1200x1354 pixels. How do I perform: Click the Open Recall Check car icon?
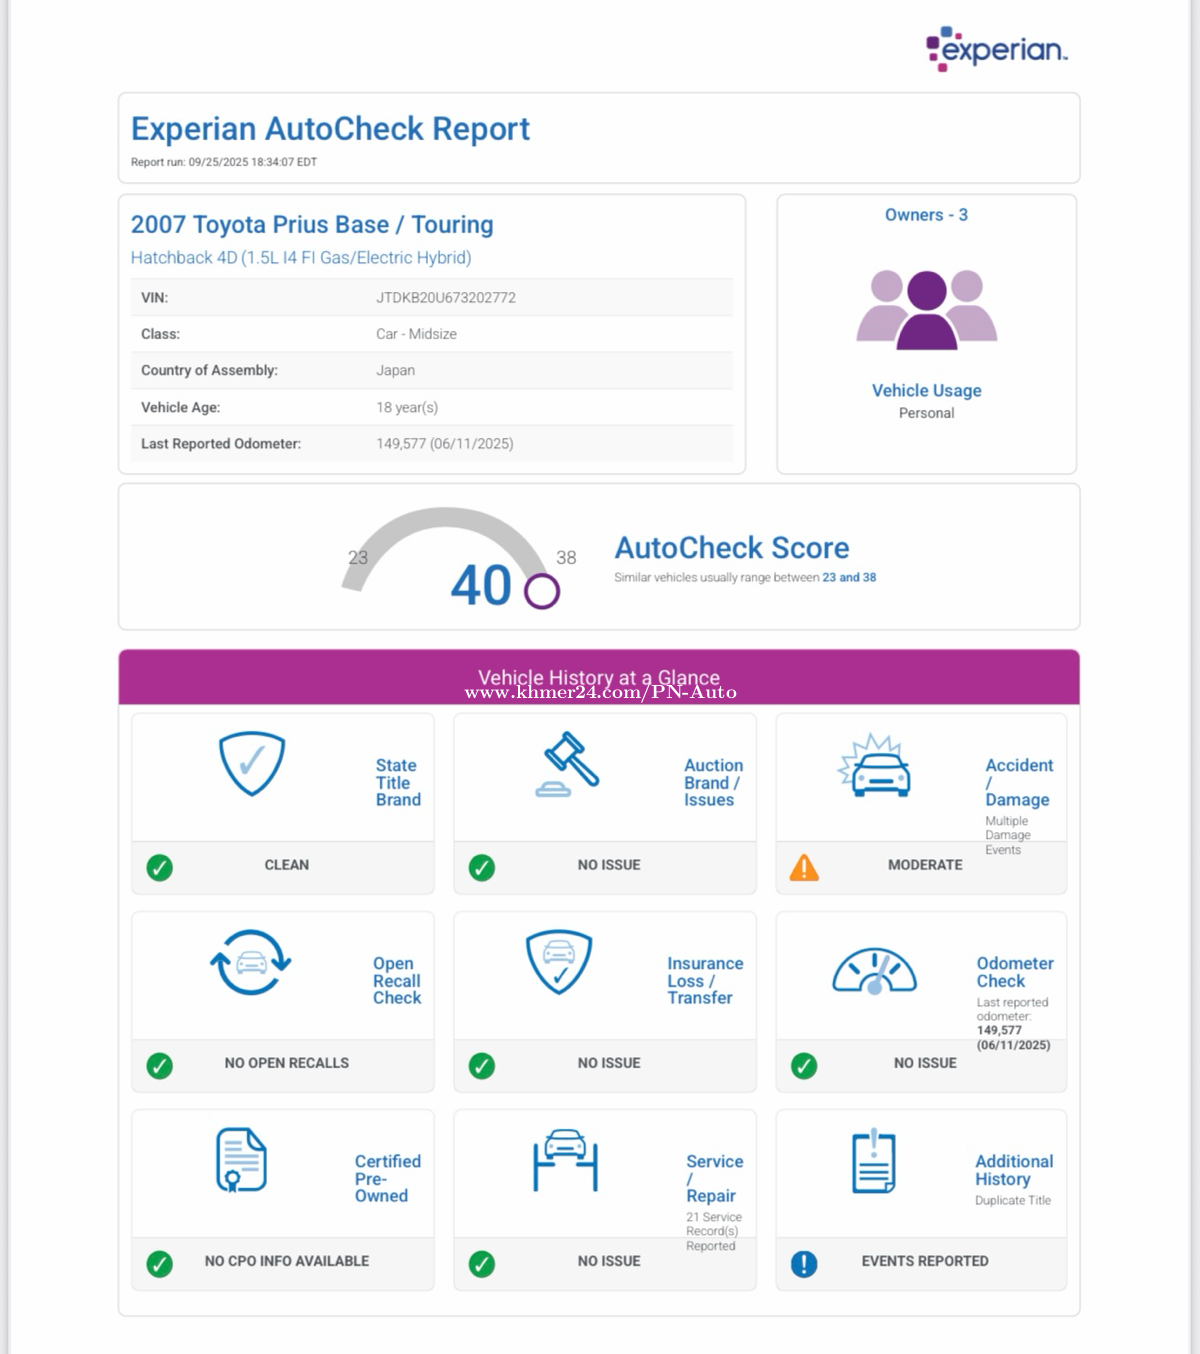pyautogui.click(x=250, y=962)
